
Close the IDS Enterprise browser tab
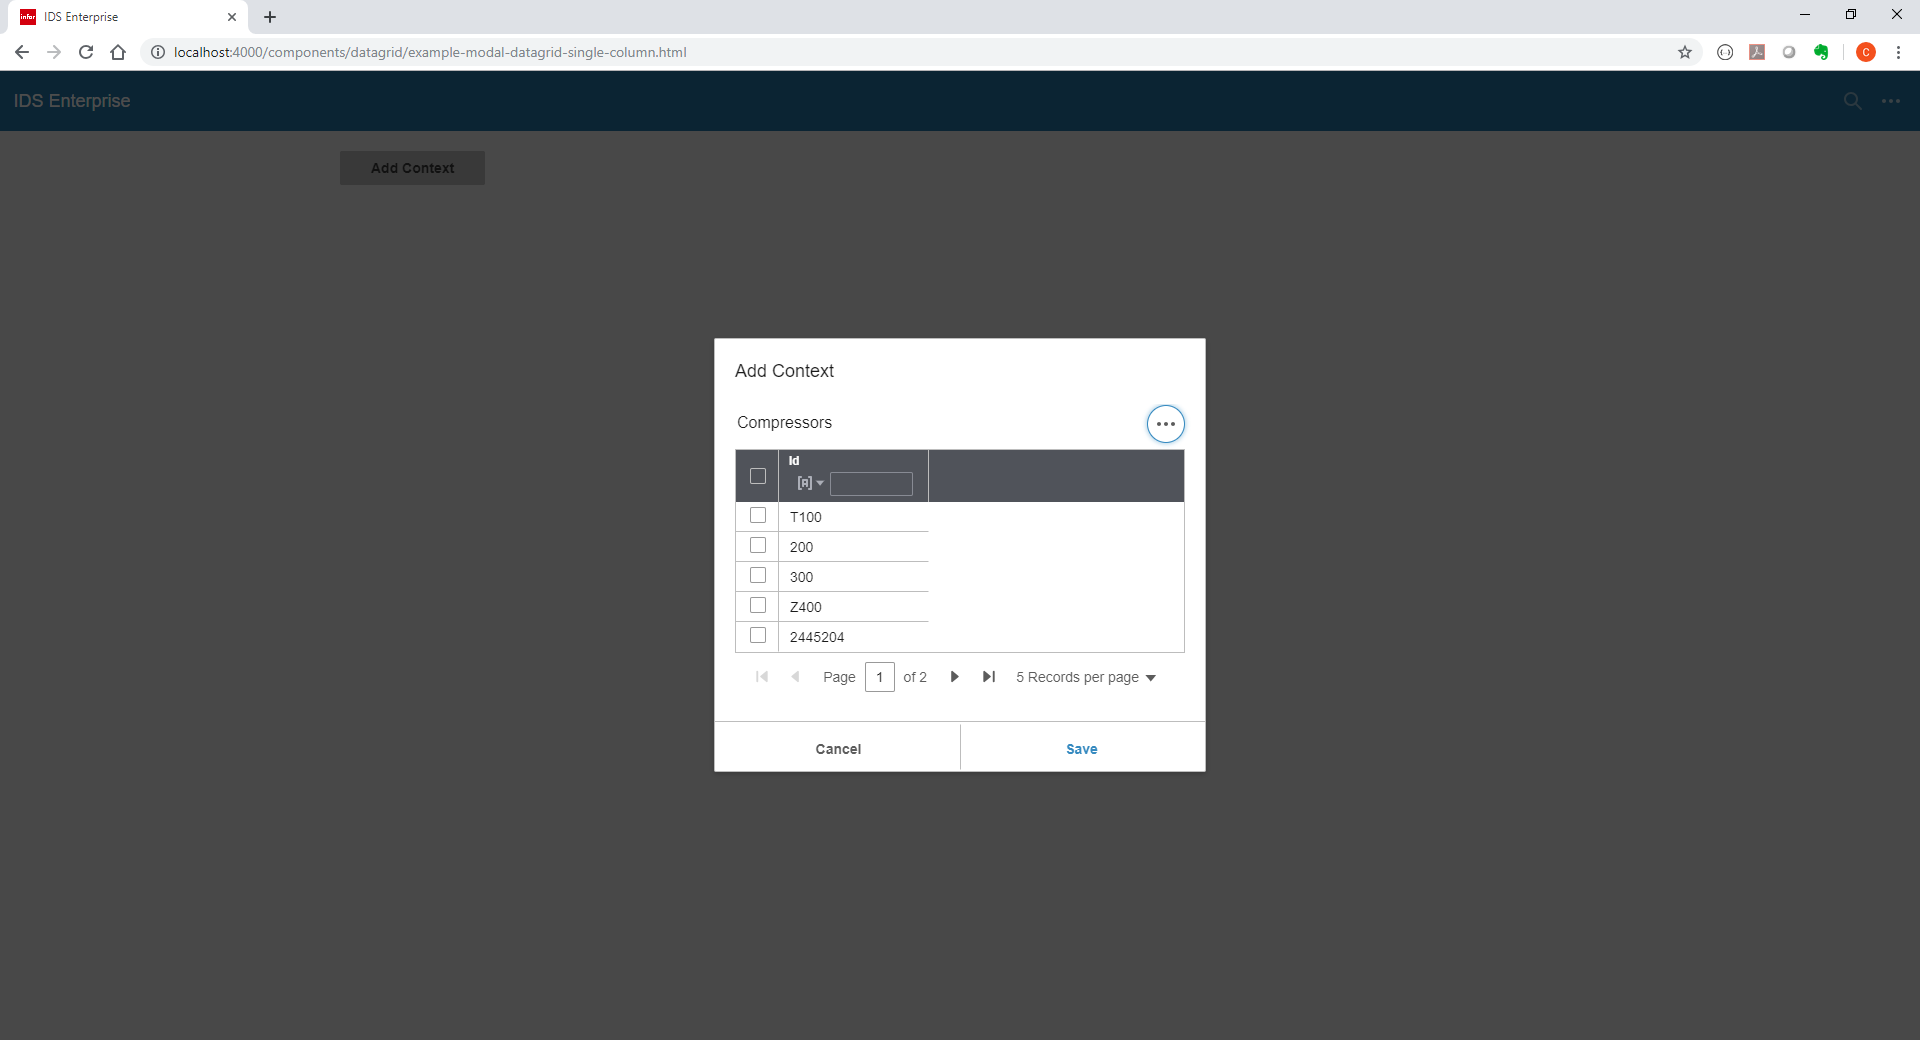[232, 17]
